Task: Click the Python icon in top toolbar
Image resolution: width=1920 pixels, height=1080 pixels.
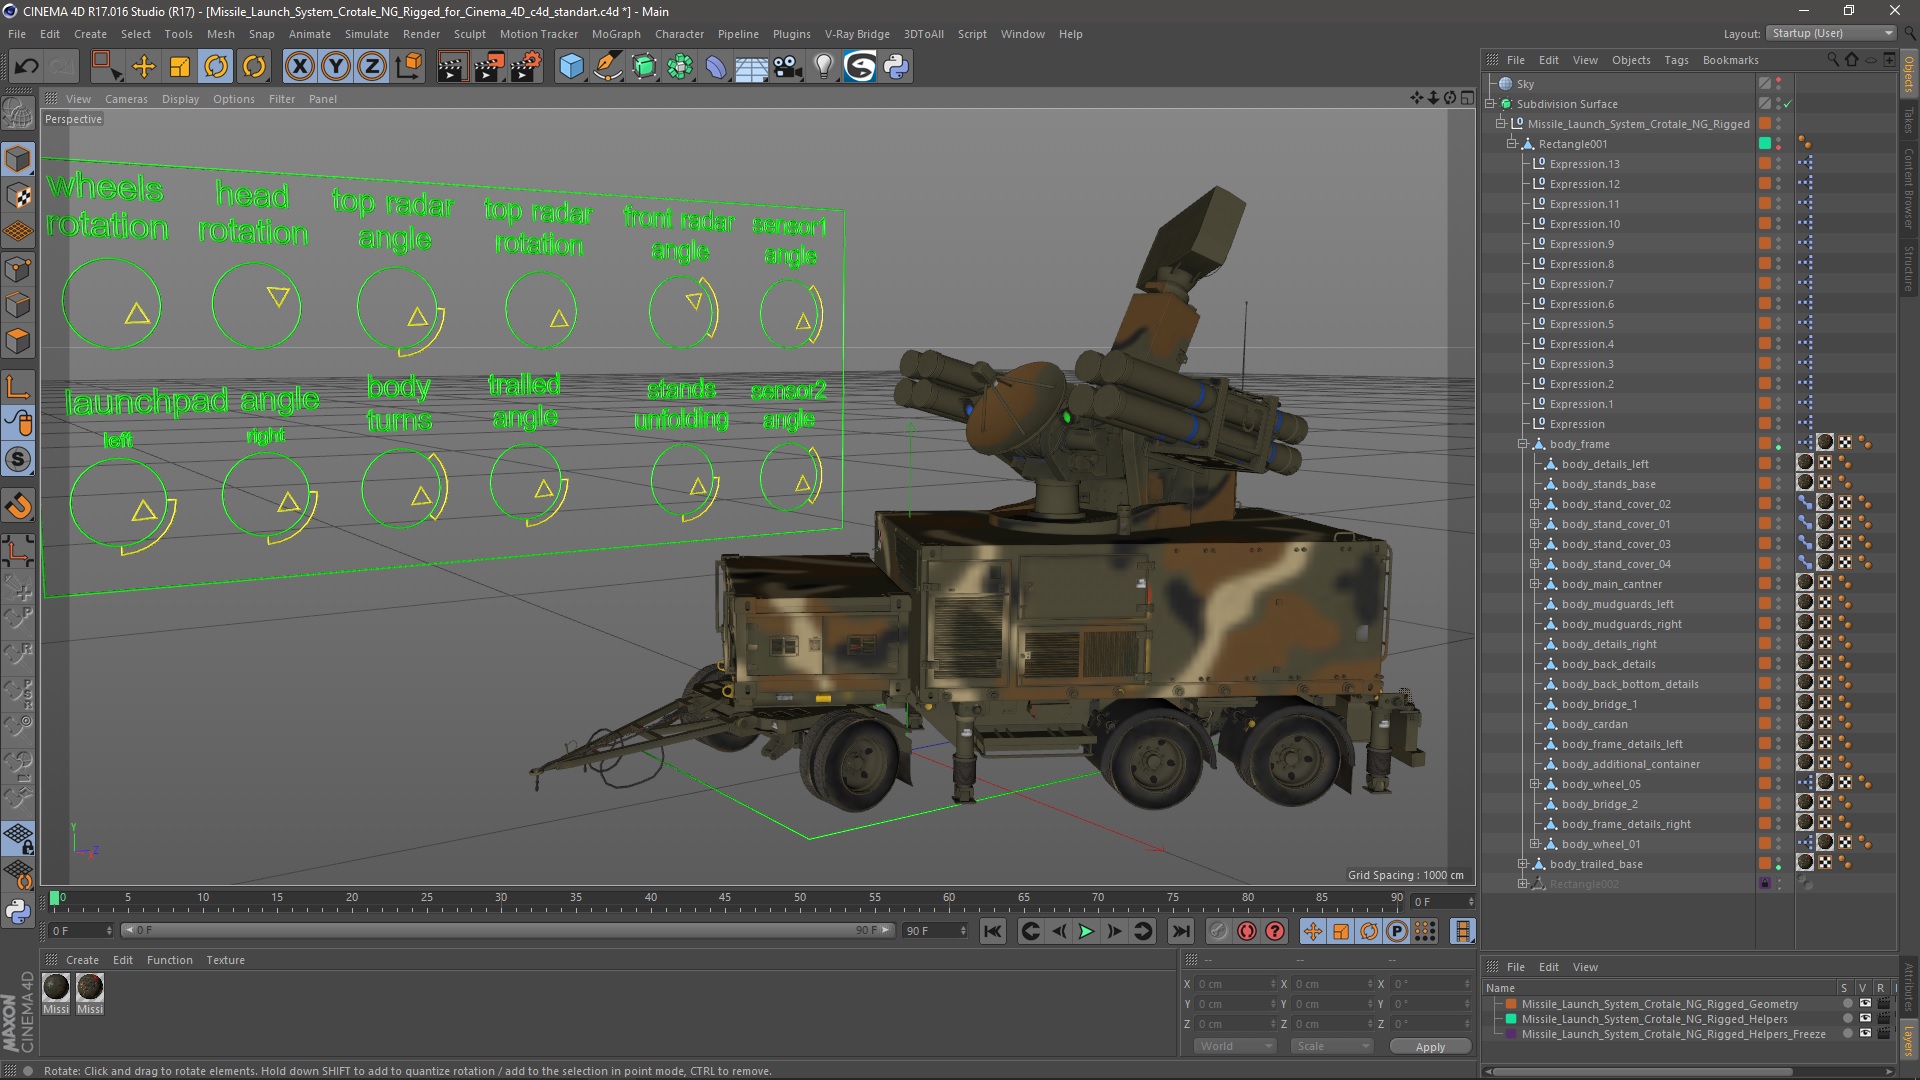Action: [x=896, y=67]
